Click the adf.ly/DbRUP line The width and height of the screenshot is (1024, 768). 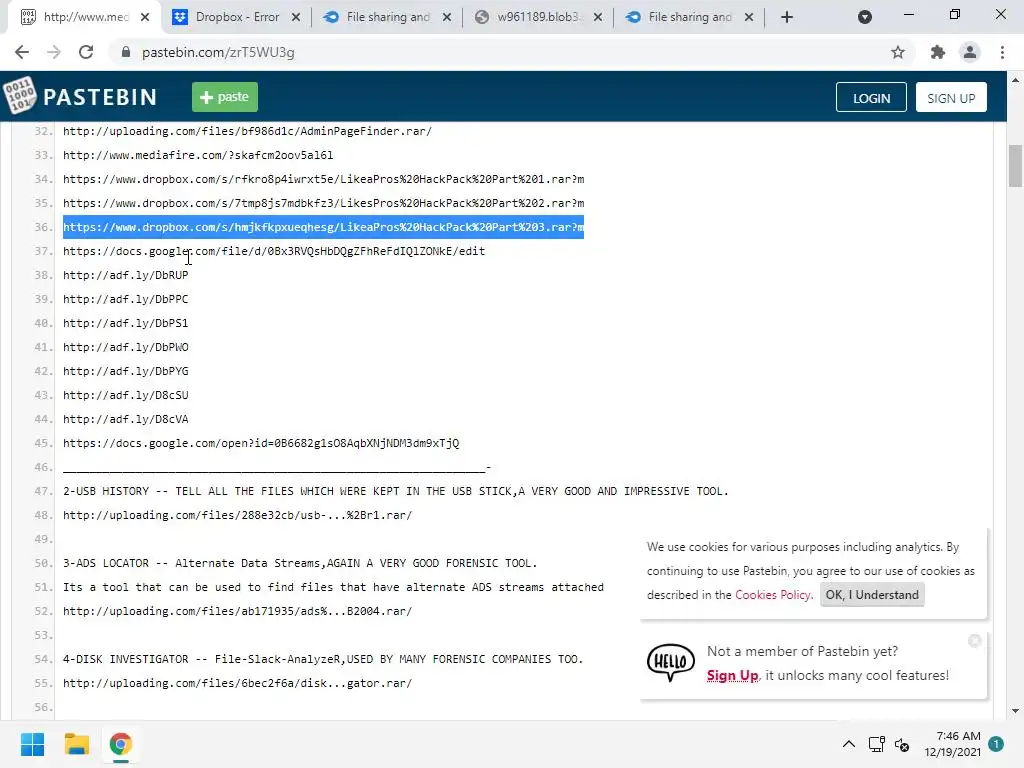(x=125, y=275)
